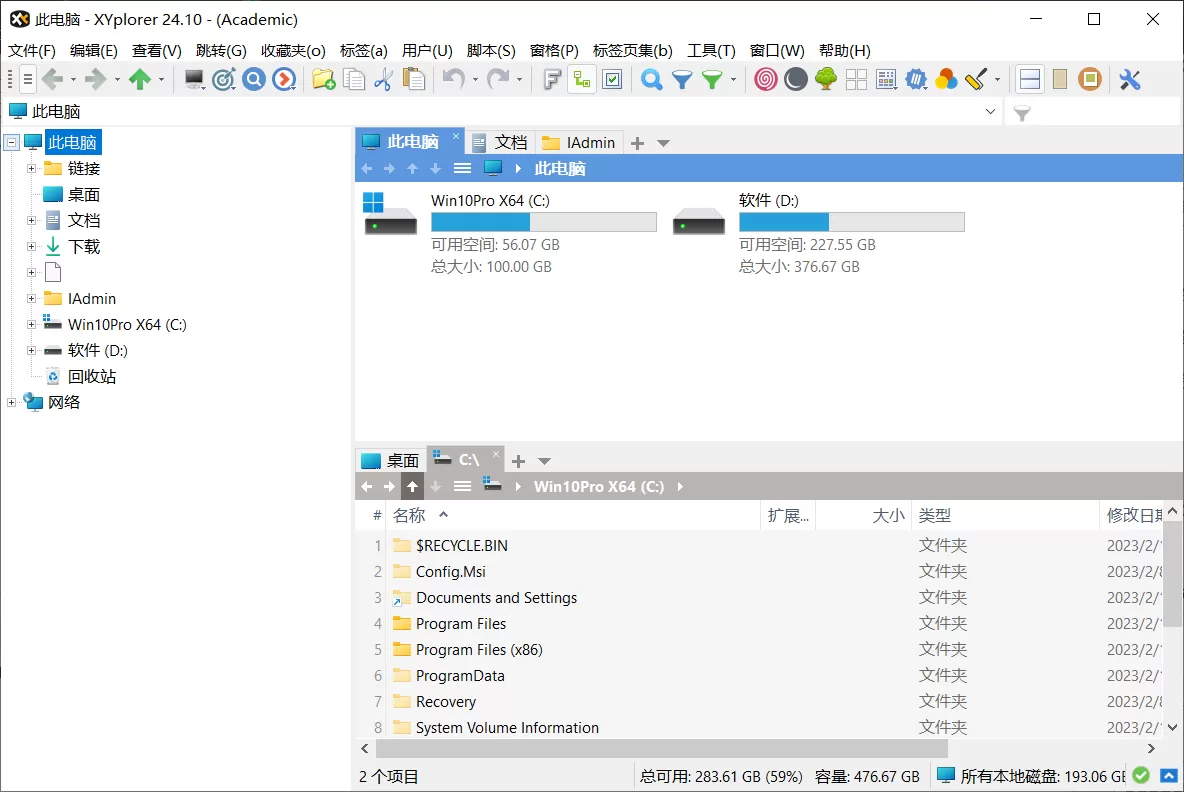Click 此电脑 in the breadcrumb bar

560,168
